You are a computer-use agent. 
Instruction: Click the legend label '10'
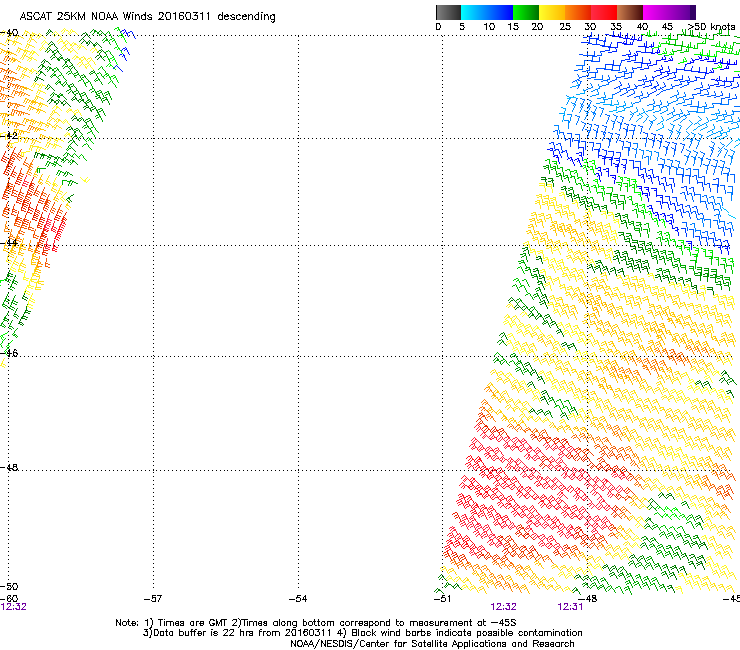coord(489,27)
